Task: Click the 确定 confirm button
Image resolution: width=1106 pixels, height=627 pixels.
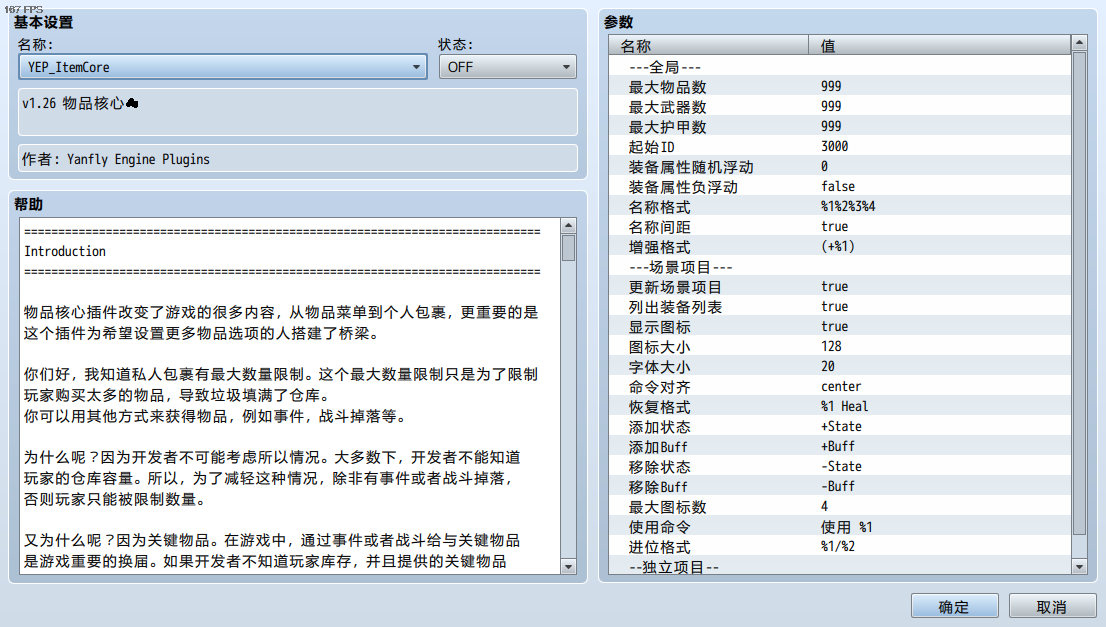Action: (x=954, y=607)
